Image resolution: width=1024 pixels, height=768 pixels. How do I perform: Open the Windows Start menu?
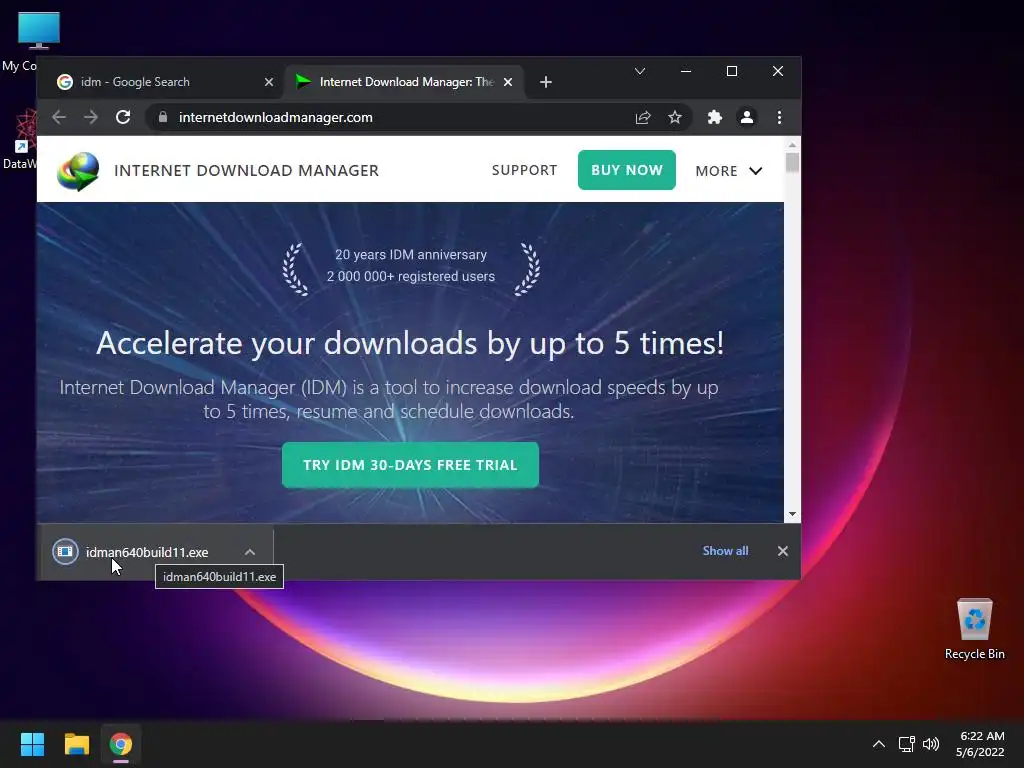click(x=32, y=744)
